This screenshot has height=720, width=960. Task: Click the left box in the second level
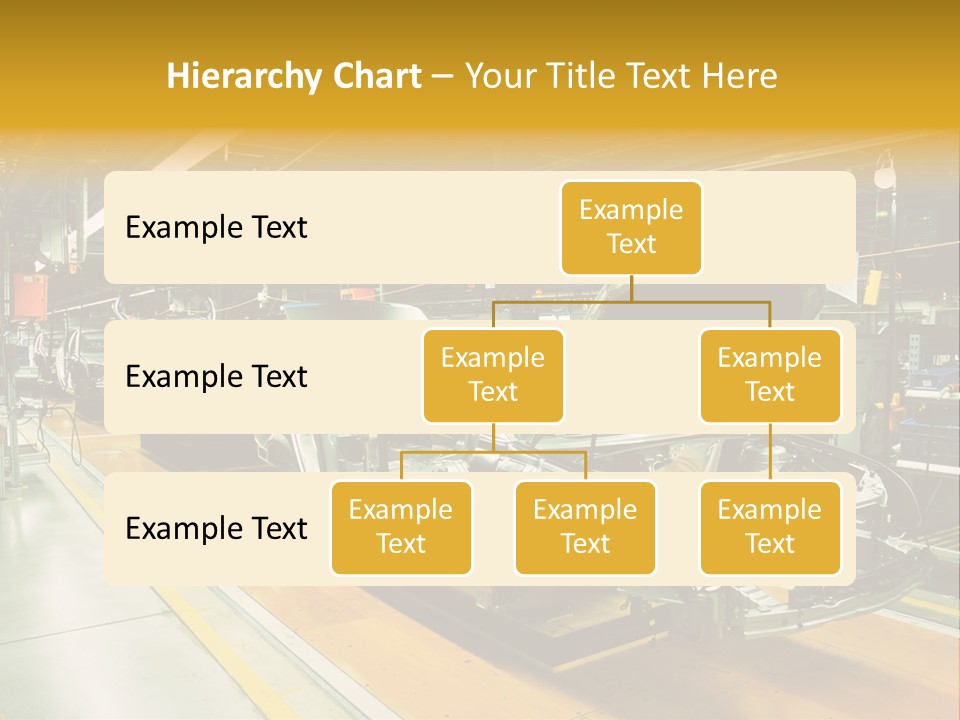click(x=493, y=376)
